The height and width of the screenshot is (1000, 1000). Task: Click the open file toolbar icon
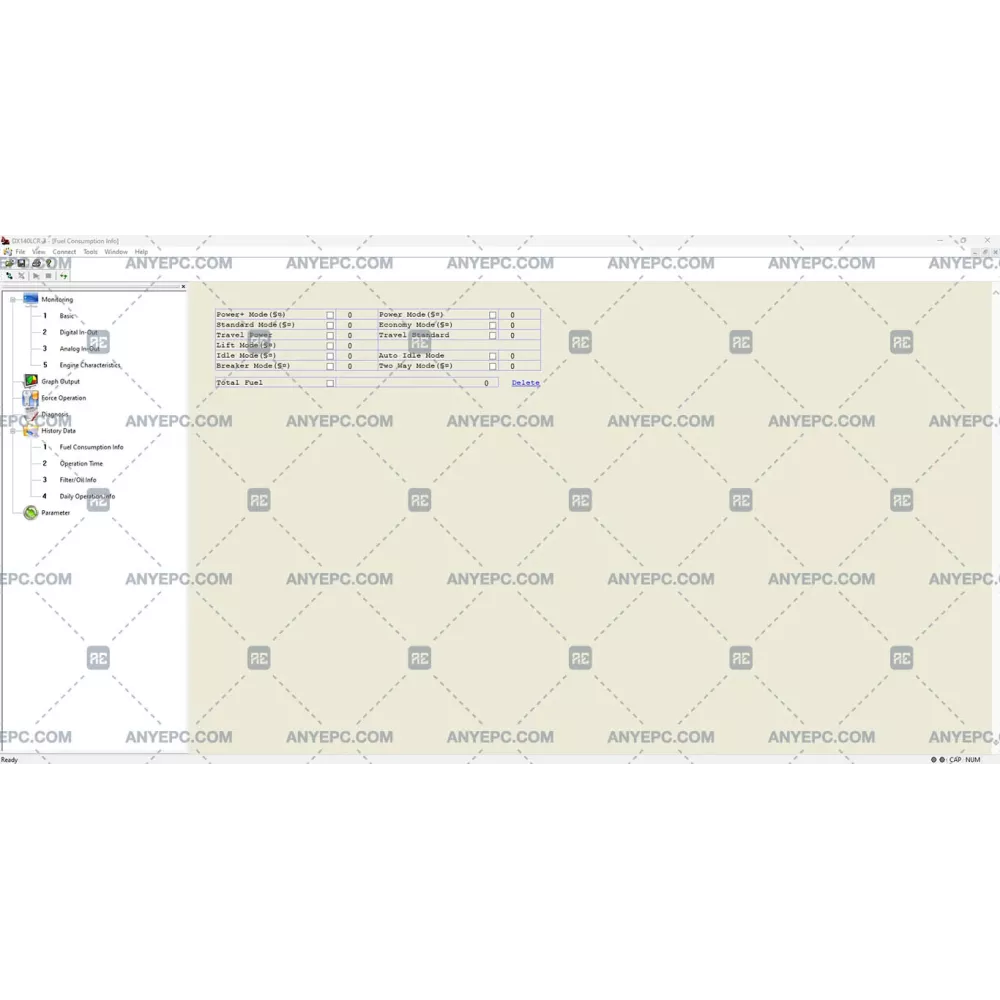pyautogui.click(x=8, y=263)
